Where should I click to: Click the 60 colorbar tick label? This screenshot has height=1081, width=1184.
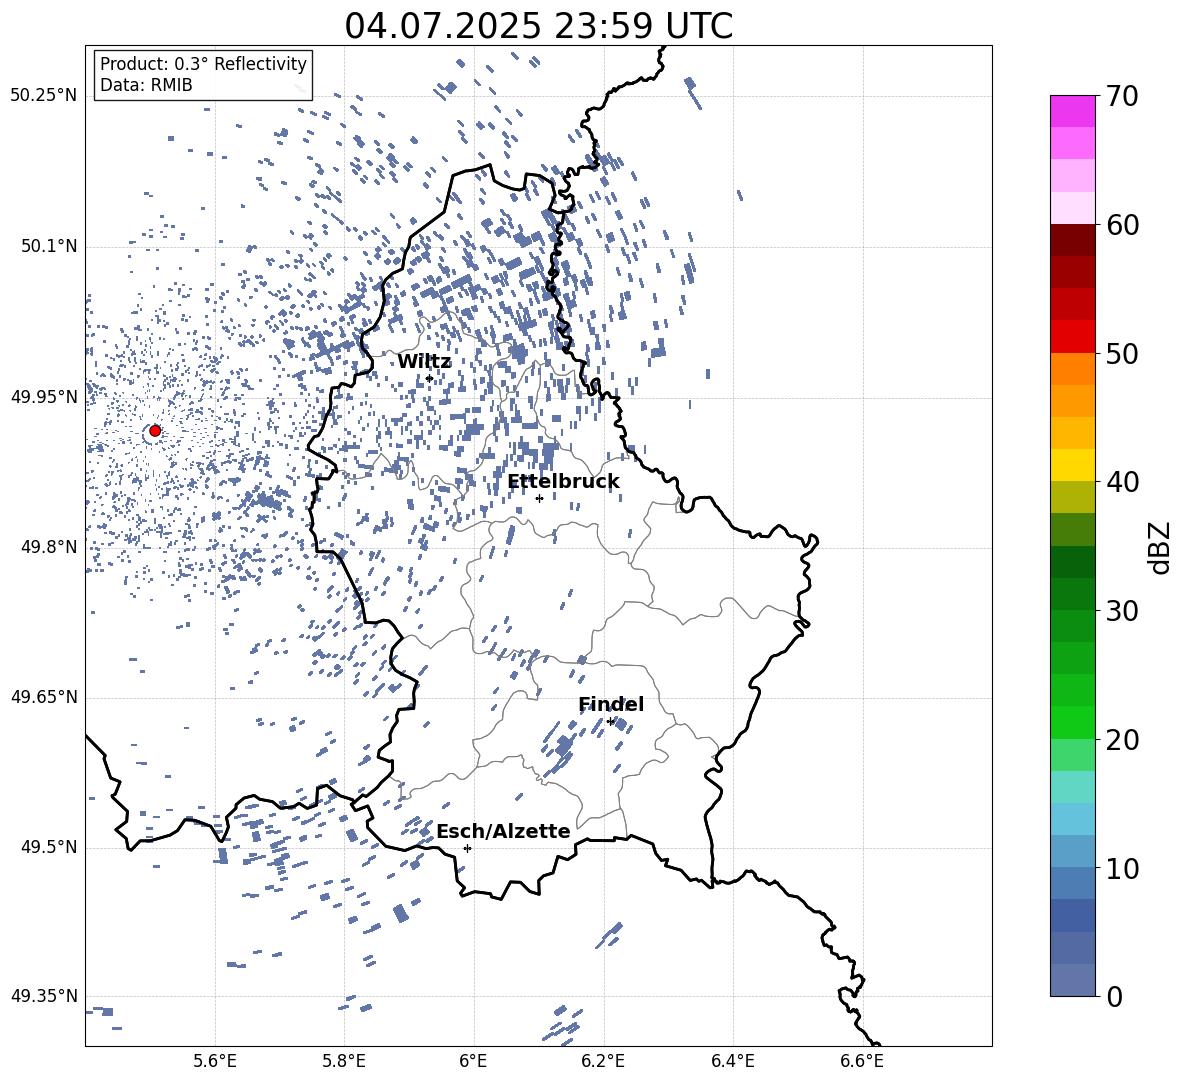pyautogui.click(x=1122, y=225)
